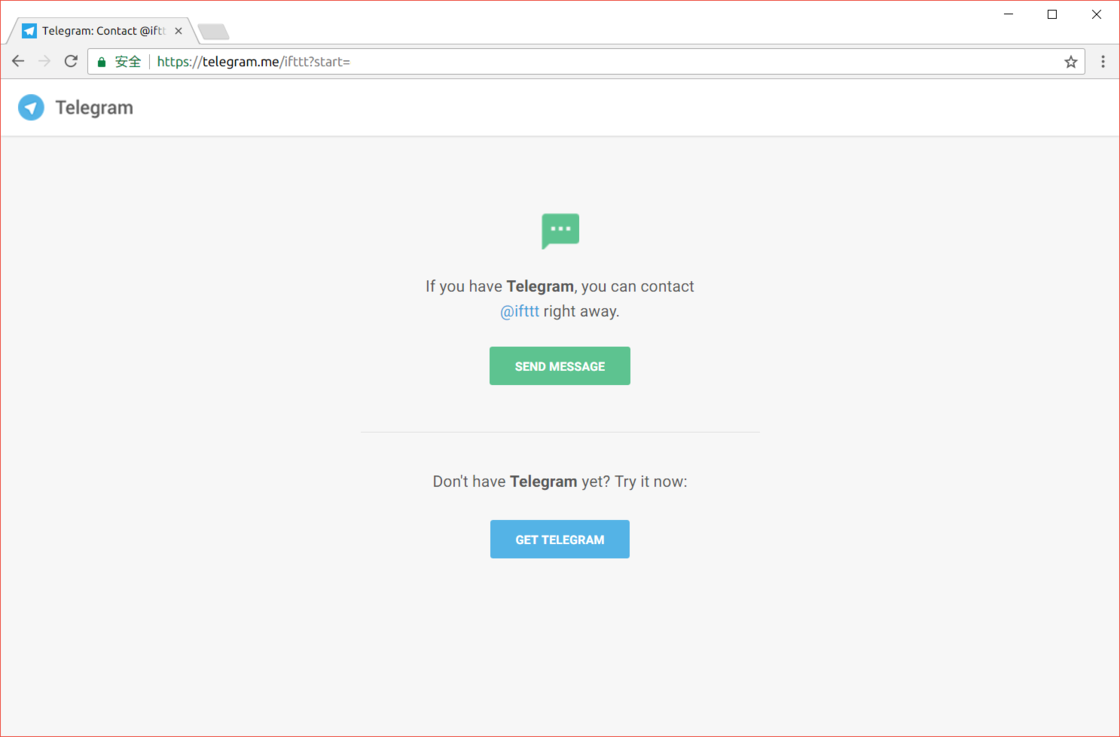Screen dimensions: 1120x737
Task: Open a new tab with the blank tab button
Action: click(x=213, y=31)
